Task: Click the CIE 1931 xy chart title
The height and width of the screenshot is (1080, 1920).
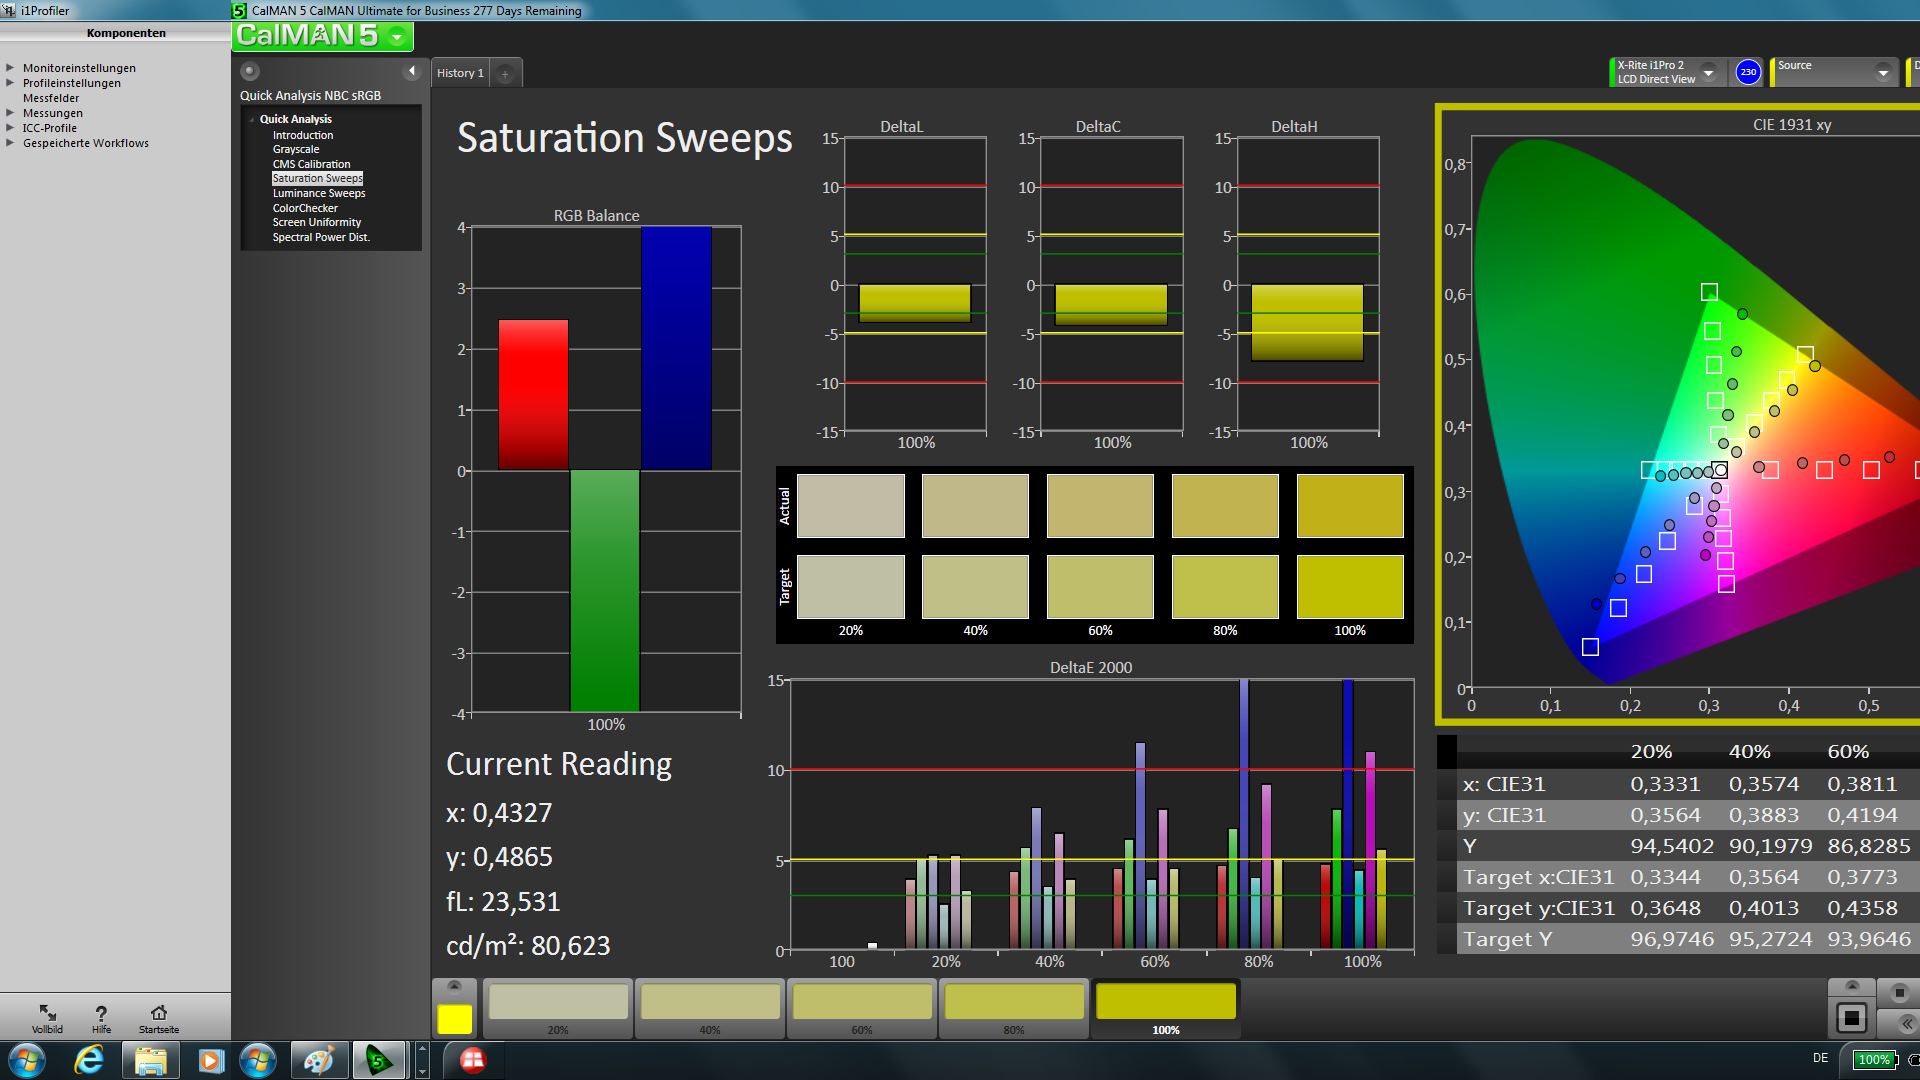Action: (1792, 125)
